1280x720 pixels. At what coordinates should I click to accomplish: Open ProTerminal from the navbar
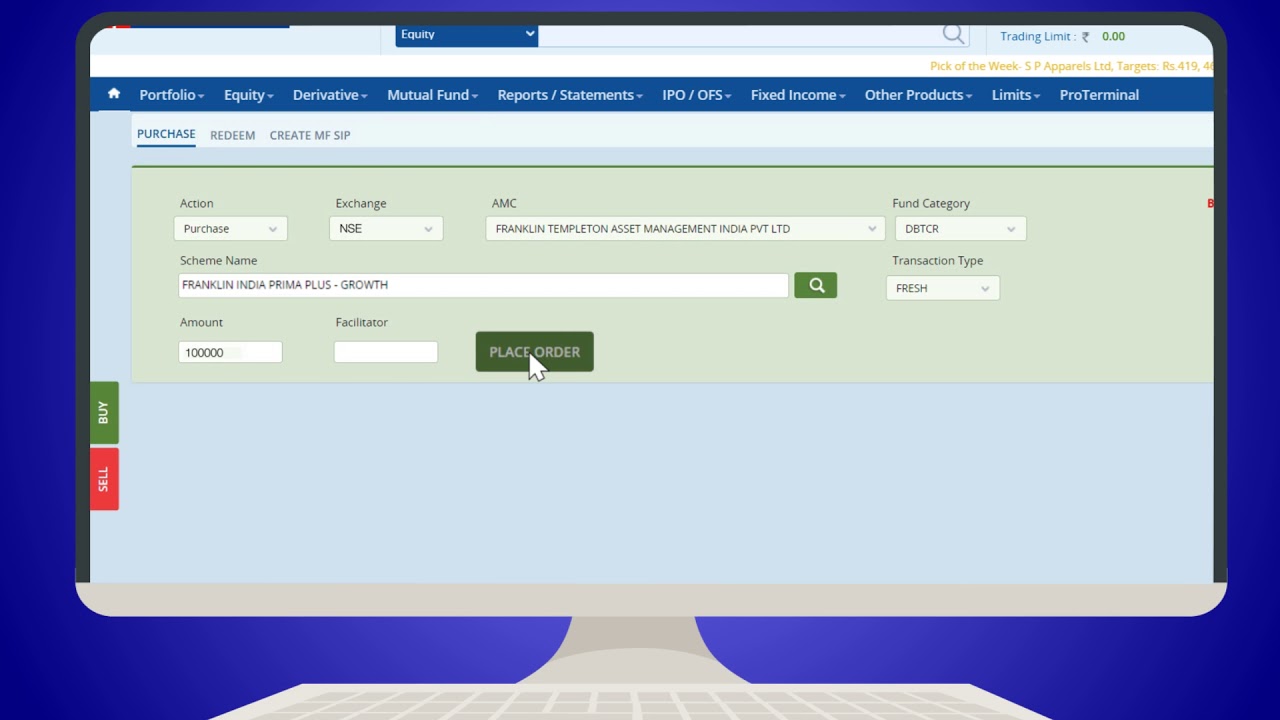point(1099,95)
